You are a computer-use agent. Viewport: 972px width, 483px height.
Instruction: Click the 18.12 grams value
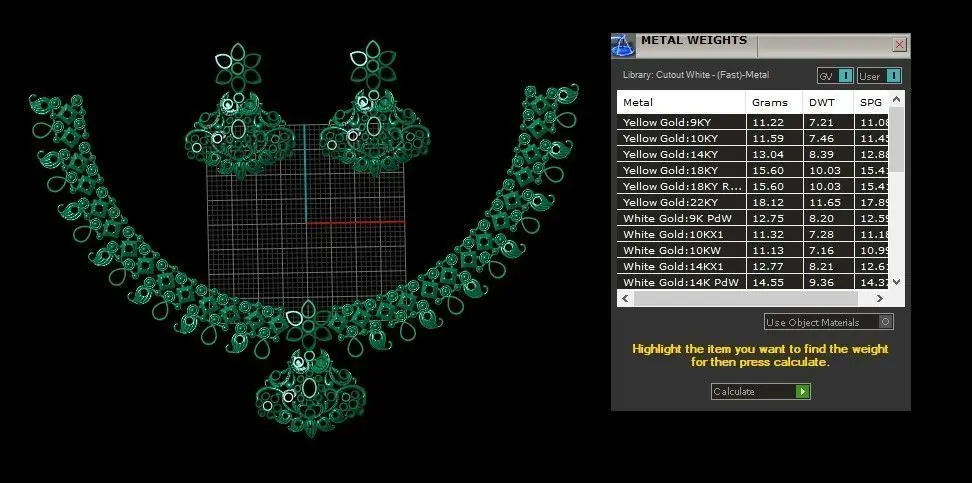click(767, 202)
